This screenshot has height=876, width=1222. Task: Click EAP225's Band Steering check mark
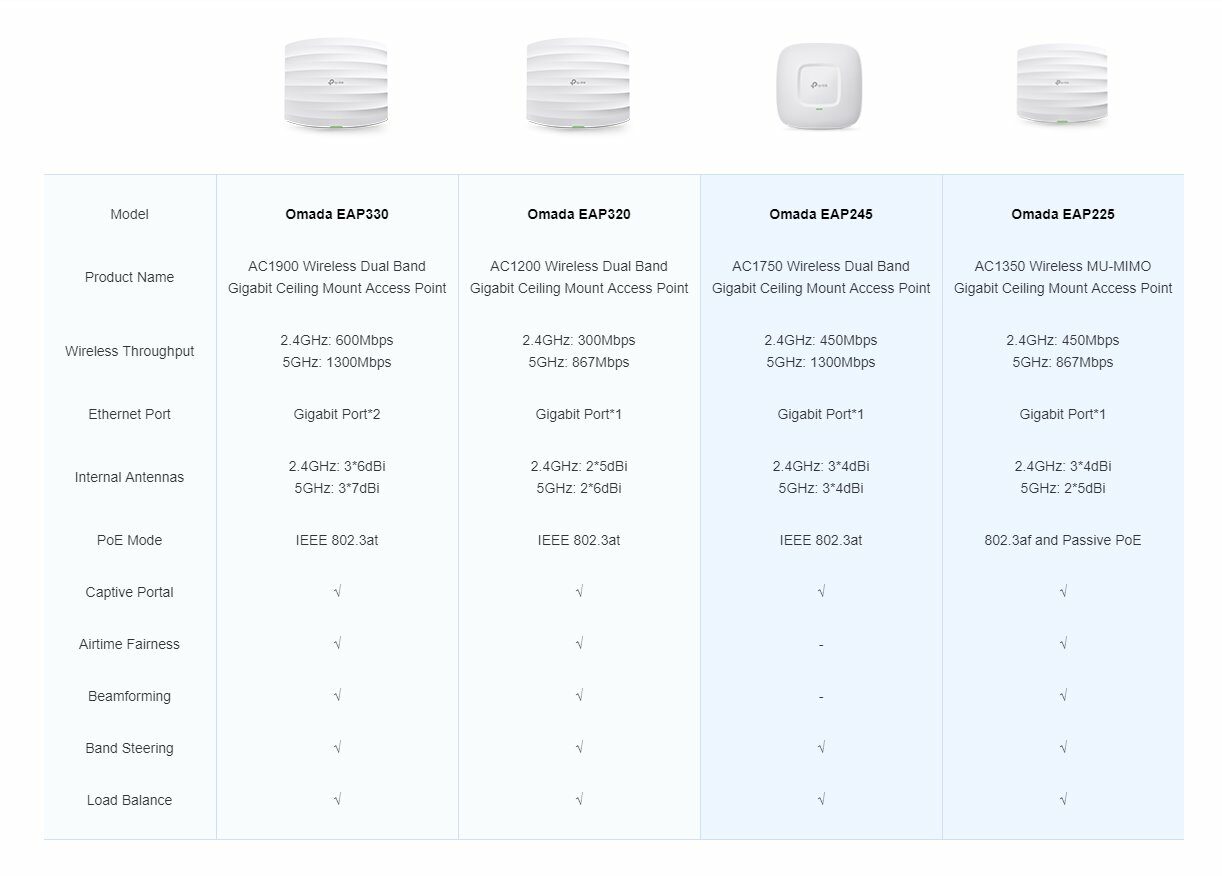click(1063, 748)
